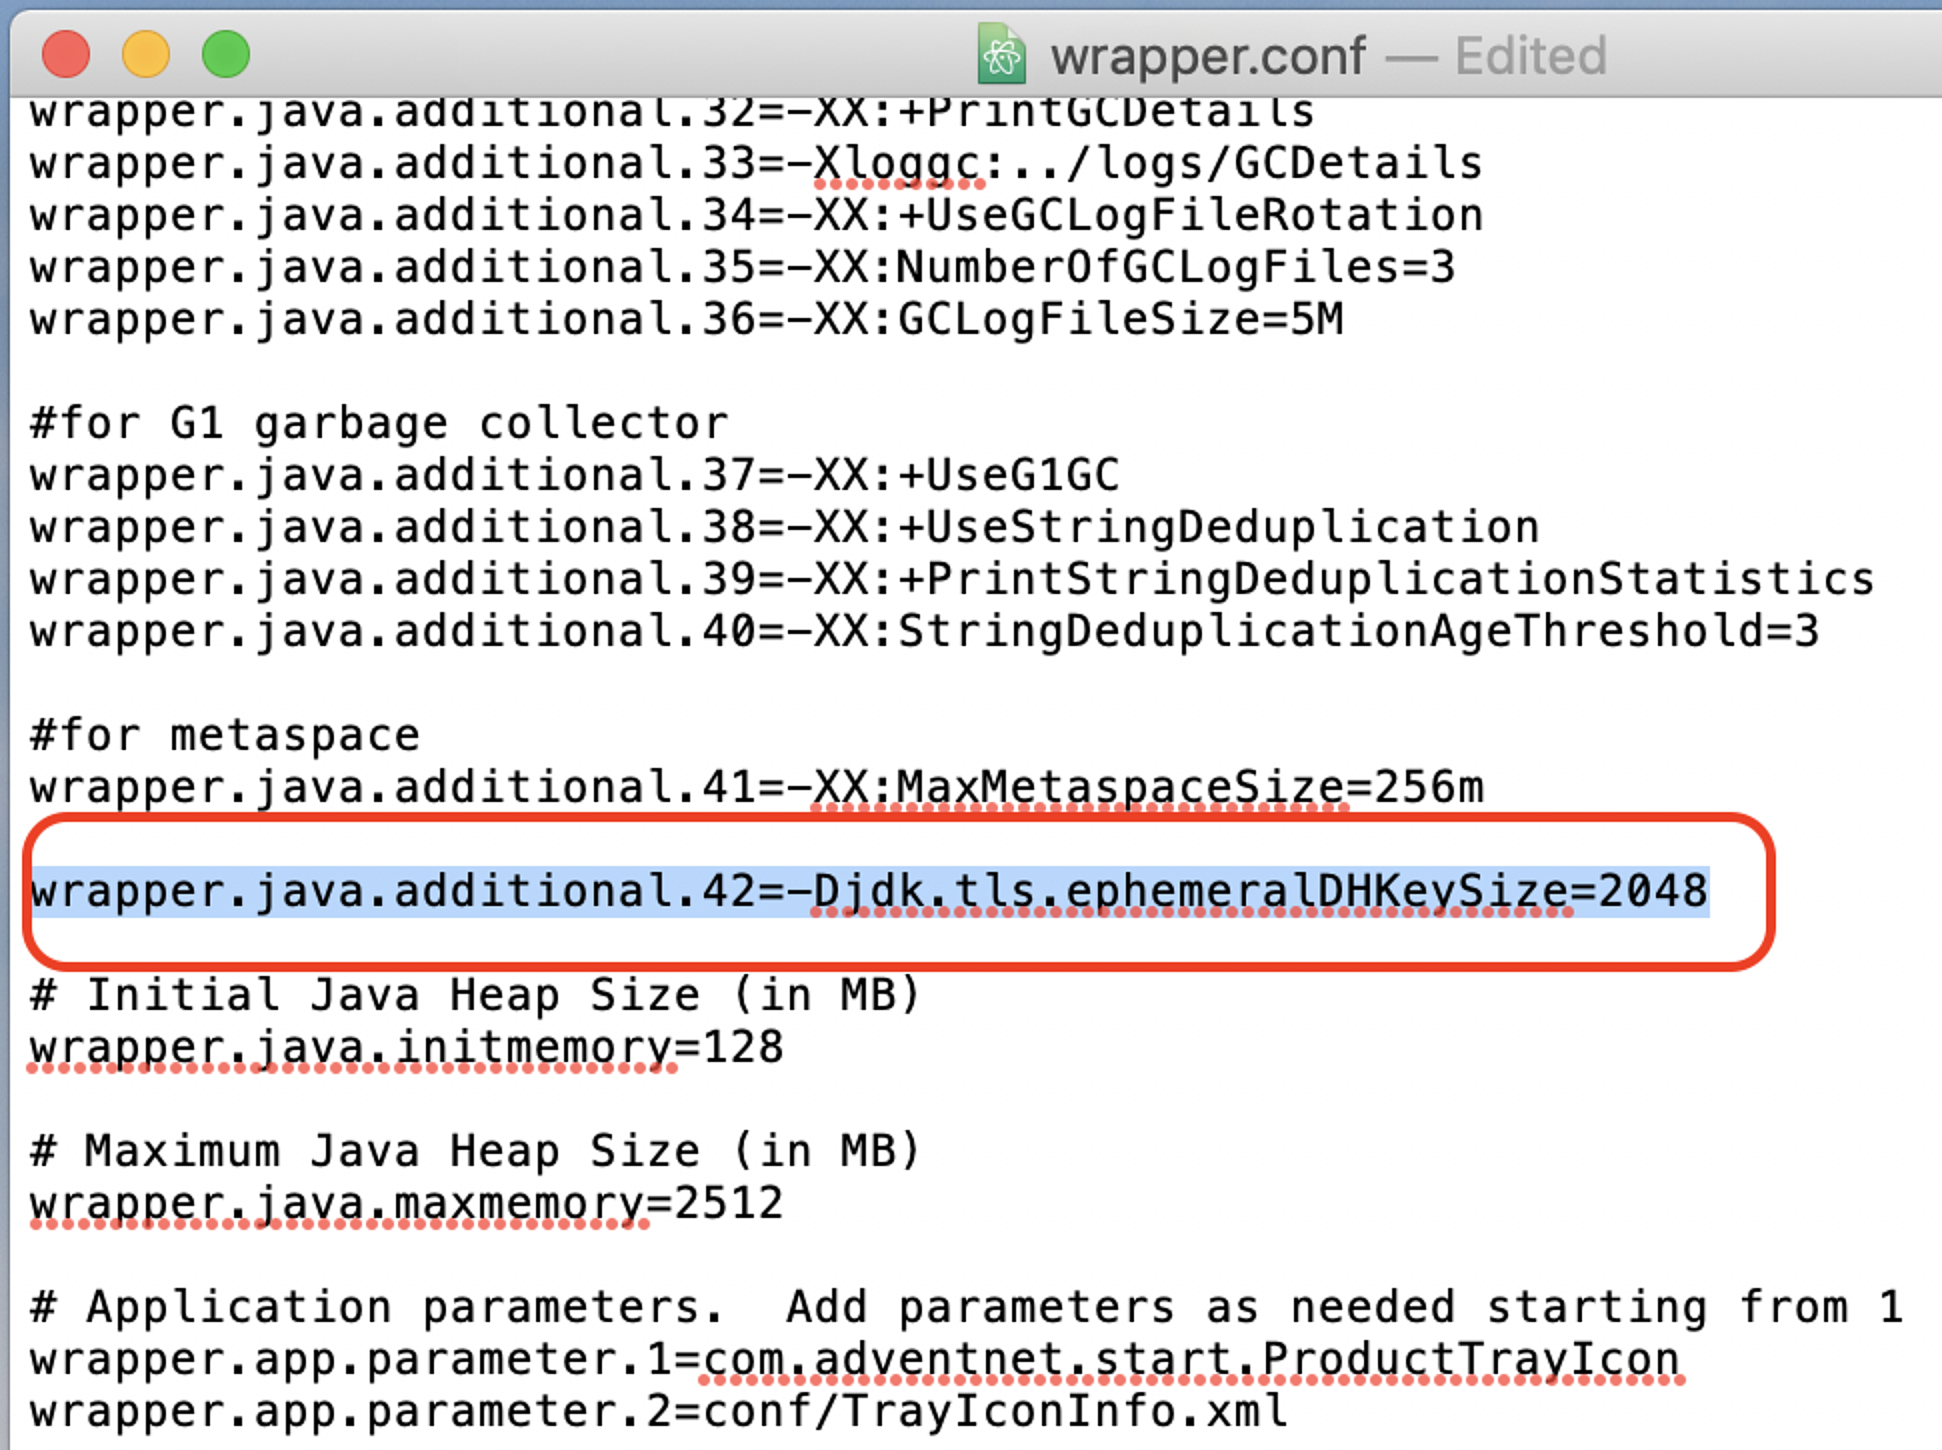Click line wrapper.app.parameter.1 ProductTrayIcon
This screenshot has height=1450, width=1942.
pyautogui.click(x=855, y=1360)
